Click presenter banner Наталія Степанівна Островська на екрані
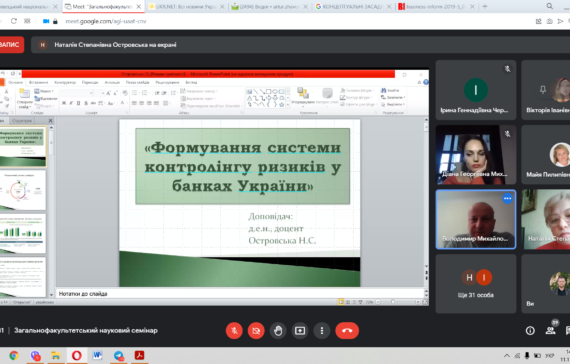The image size is (570, 364). pyautogui.click(x=115, y=45)
